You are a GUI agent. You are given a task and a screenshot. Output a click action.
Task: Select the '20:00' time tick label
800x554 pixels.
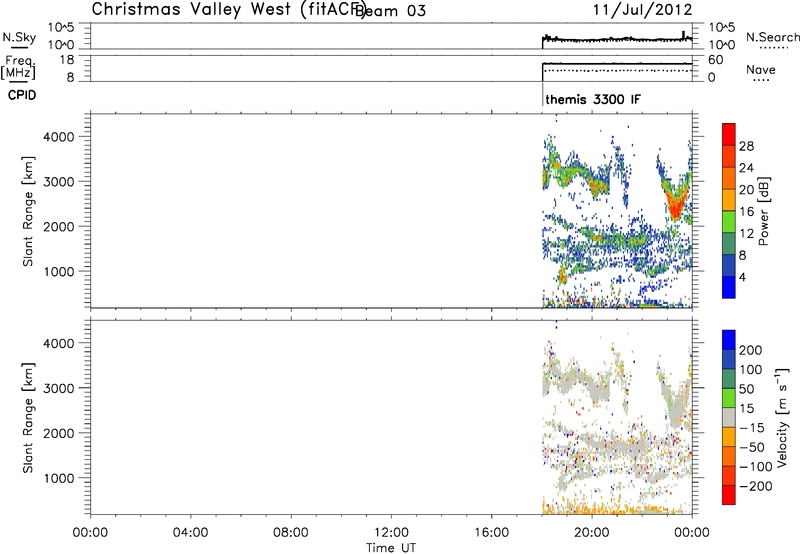click(x=591, y=533)
